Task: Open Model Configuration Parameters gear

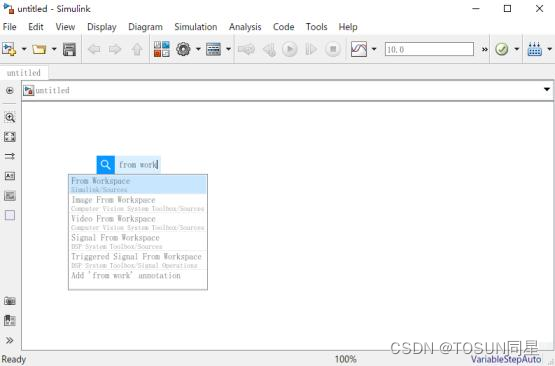Action: click(x=183, y=49)
